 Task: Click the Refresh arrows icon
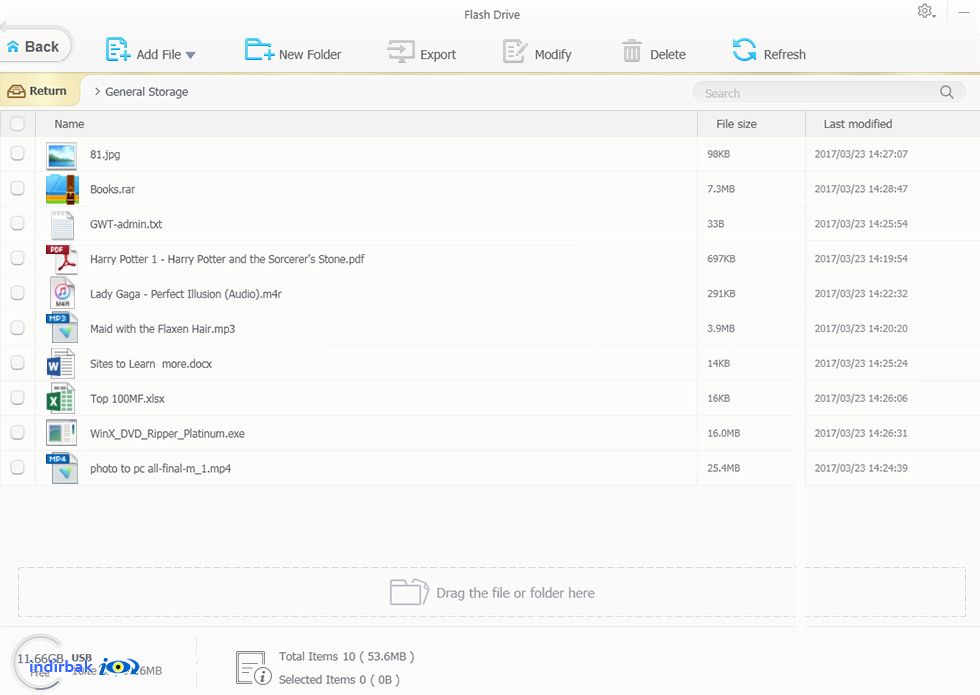coord(744,50)
